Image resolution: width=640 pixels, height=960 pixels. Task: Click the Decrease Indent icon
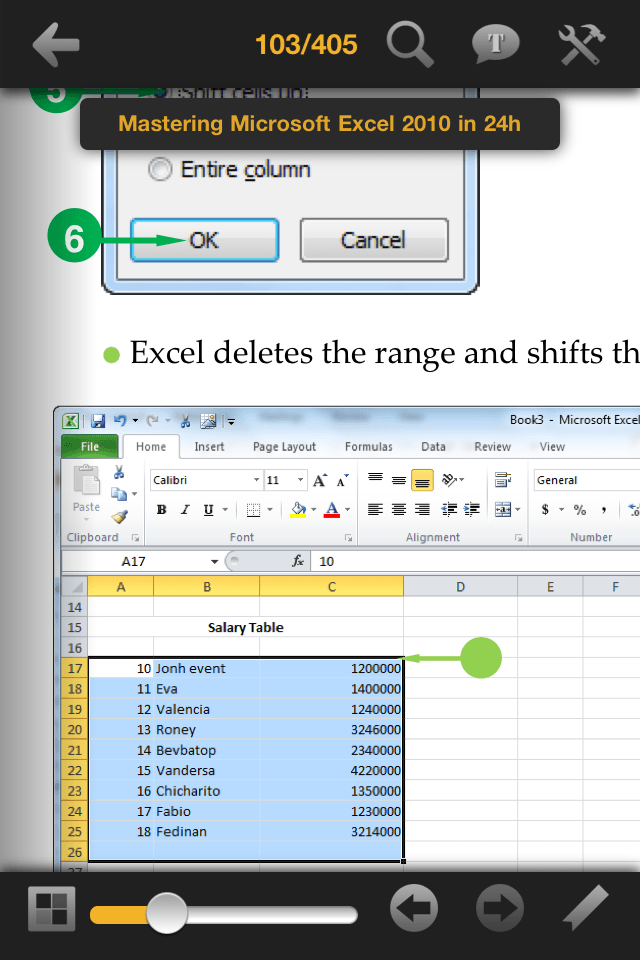(x=449, y=509)
